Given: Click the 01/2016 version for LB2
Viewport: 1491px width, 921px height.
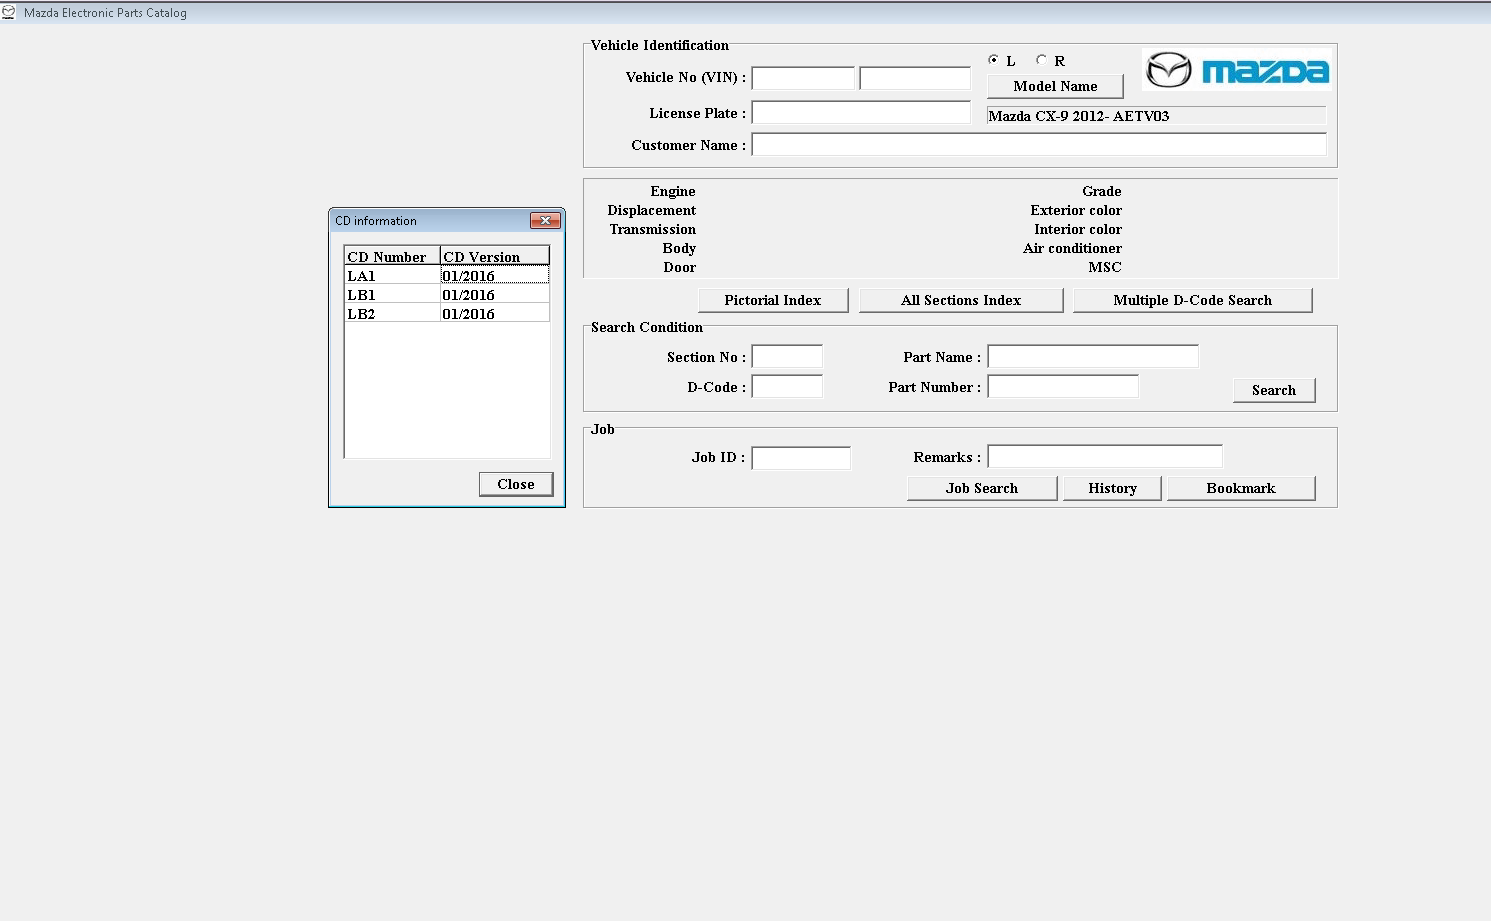Looking at the screenshot, I should click(495, 314).
